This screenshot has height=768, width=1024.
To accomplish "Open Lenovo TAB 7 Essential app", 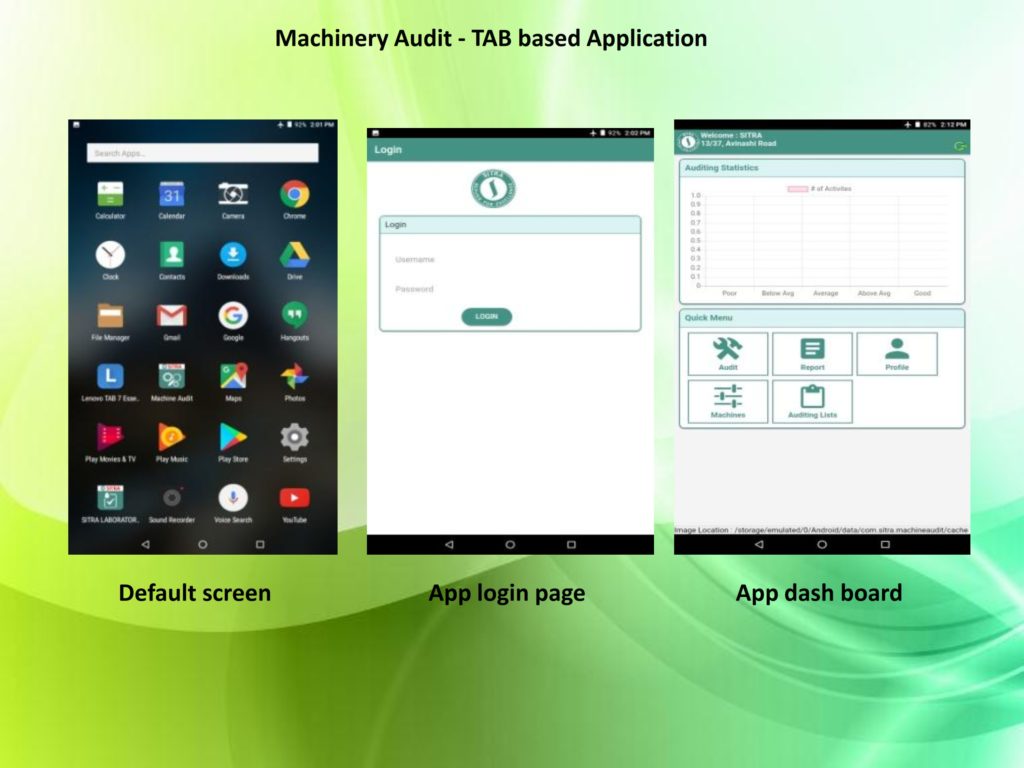I will (110, 376).
